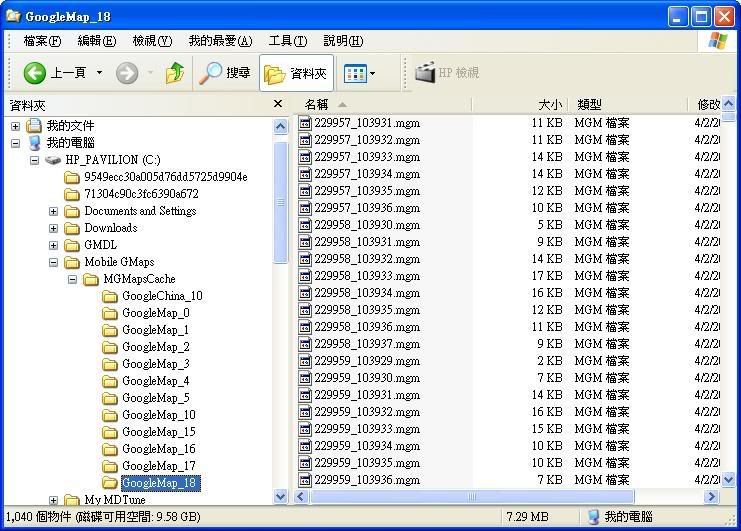The height and width of the screenshot is (531, 741).
Task: Open the Search (搜尋) tool
Action: (x=225, y=73)
